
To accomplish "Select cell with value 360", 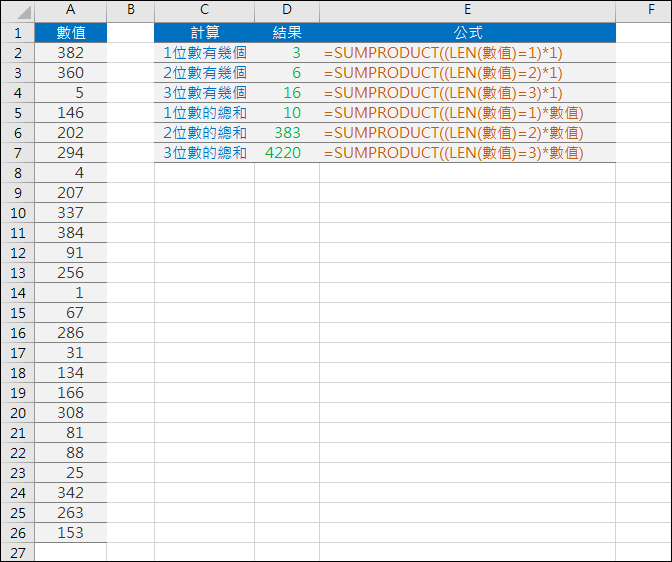I will 71,73.
